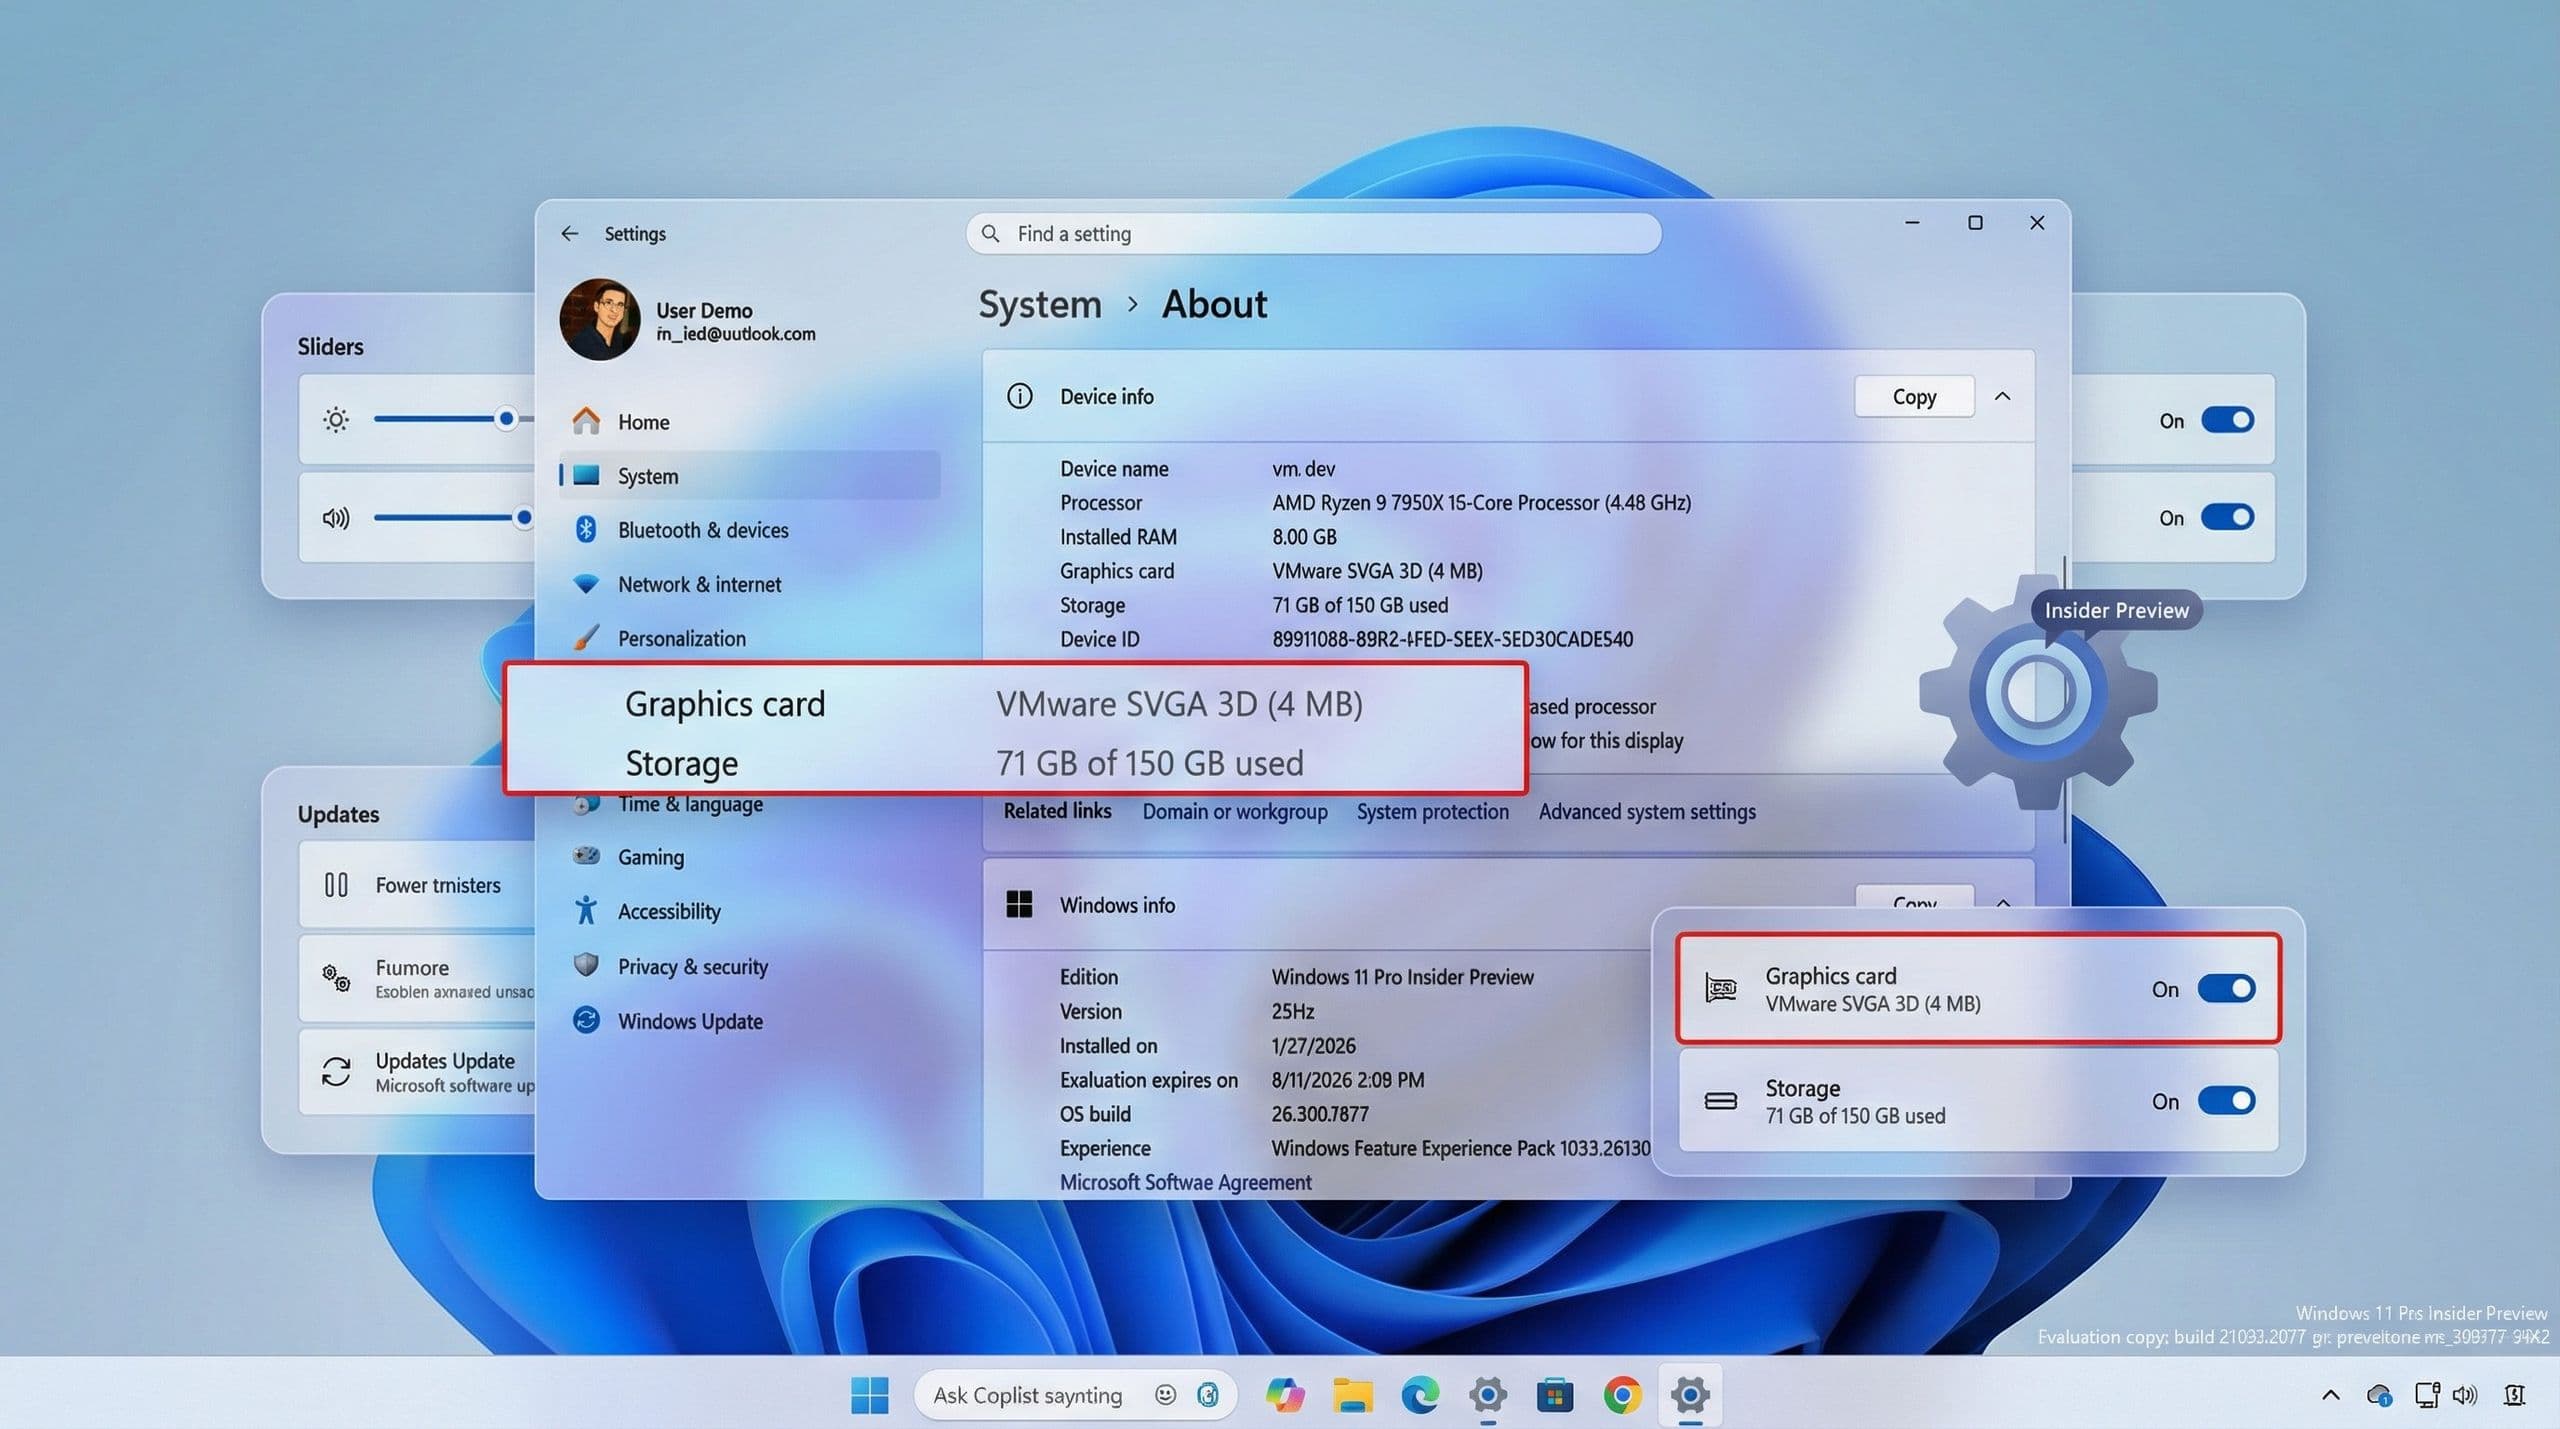The height and width of the screenshot is (1429, 2560).
Task: Copy the Device info details
Action: tap(1913, 396)
